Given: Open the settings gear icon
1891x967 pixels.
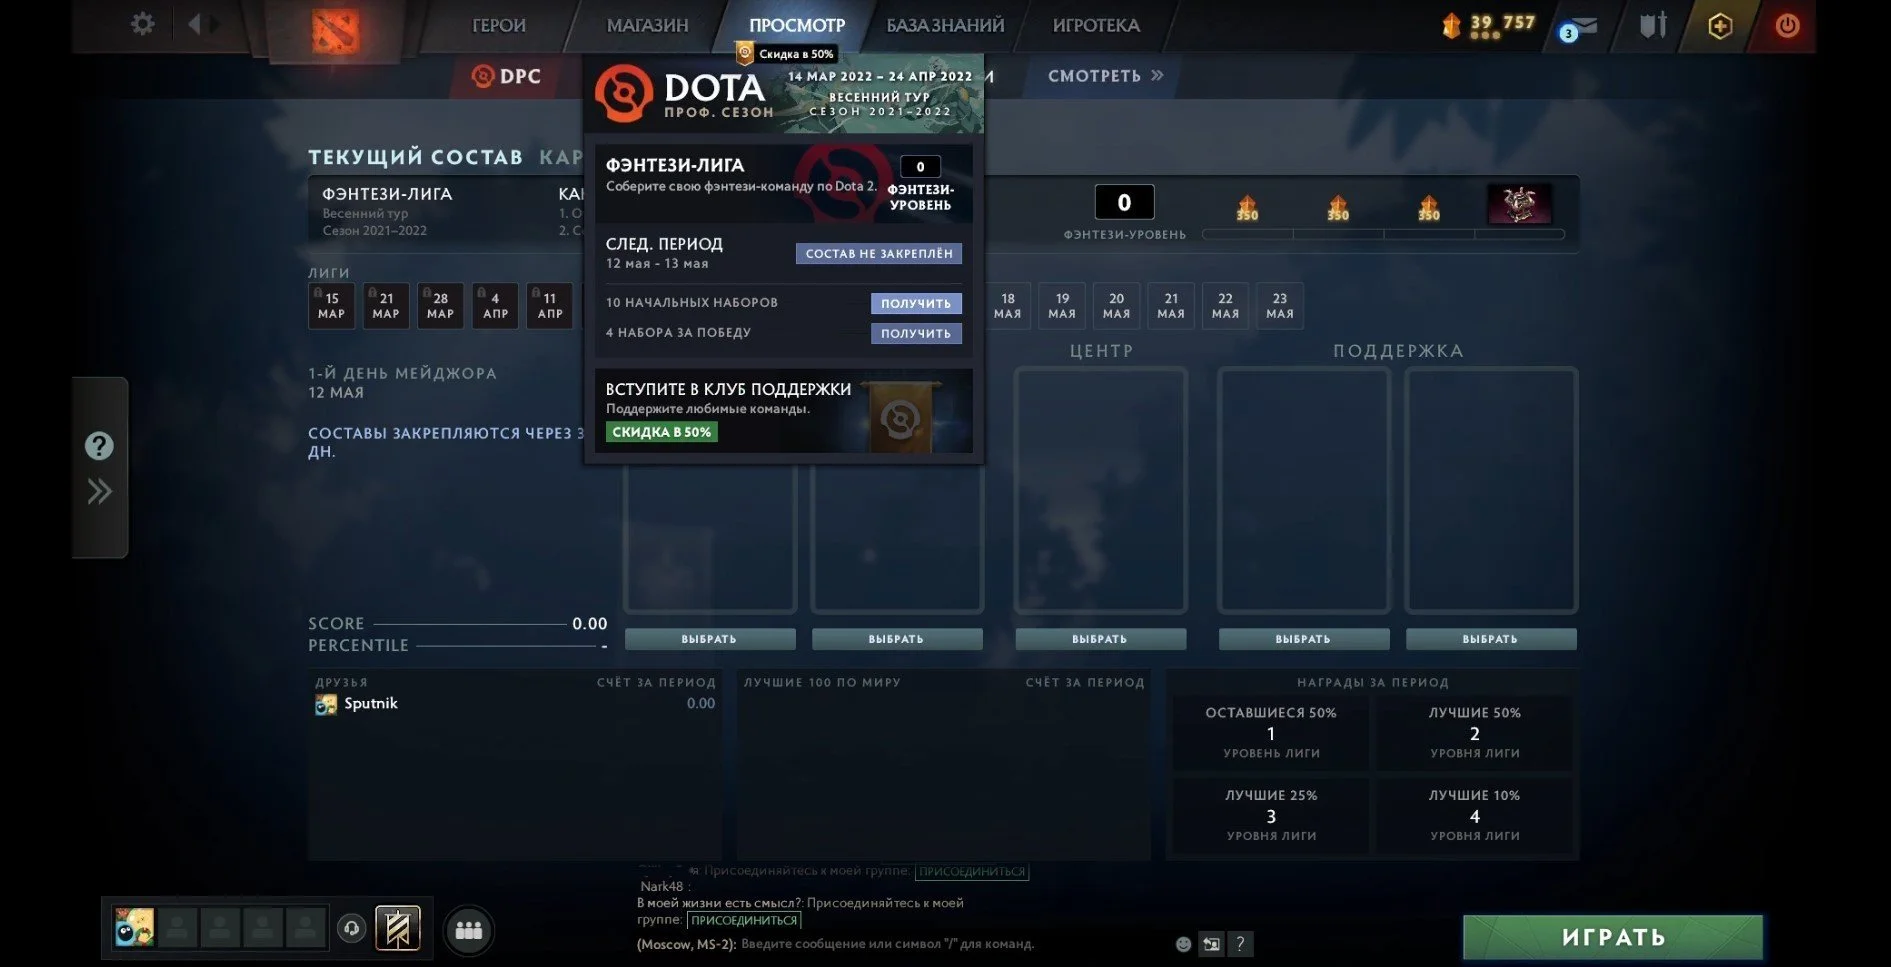Looking at the screenshot, I should (x=142, y=24).
